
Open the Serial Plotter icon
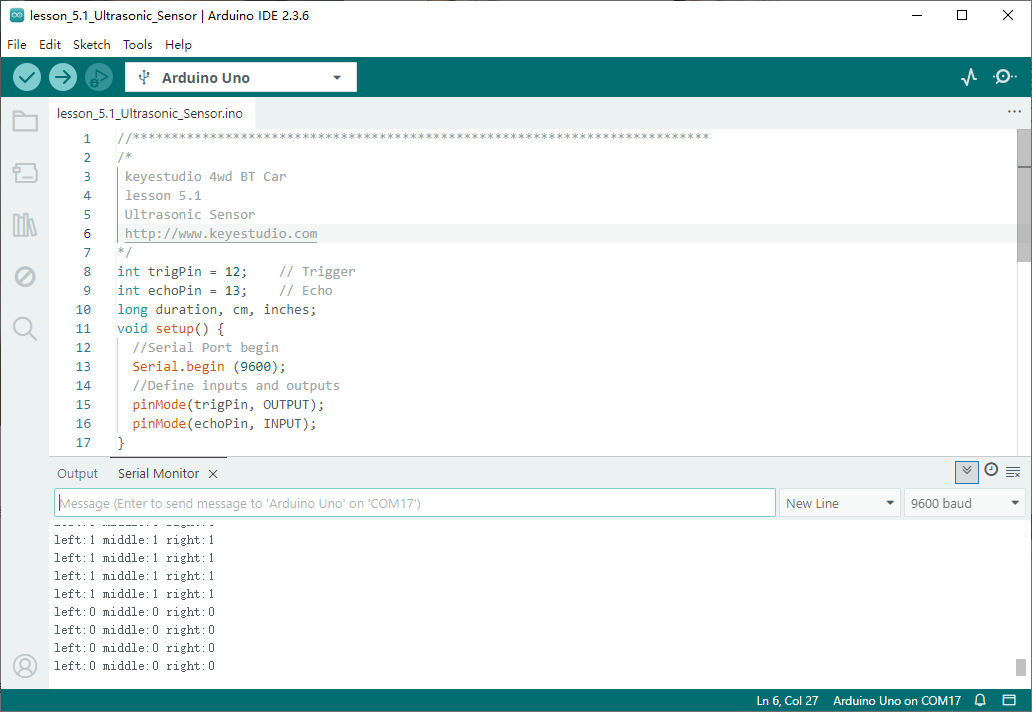pos(968,78)
